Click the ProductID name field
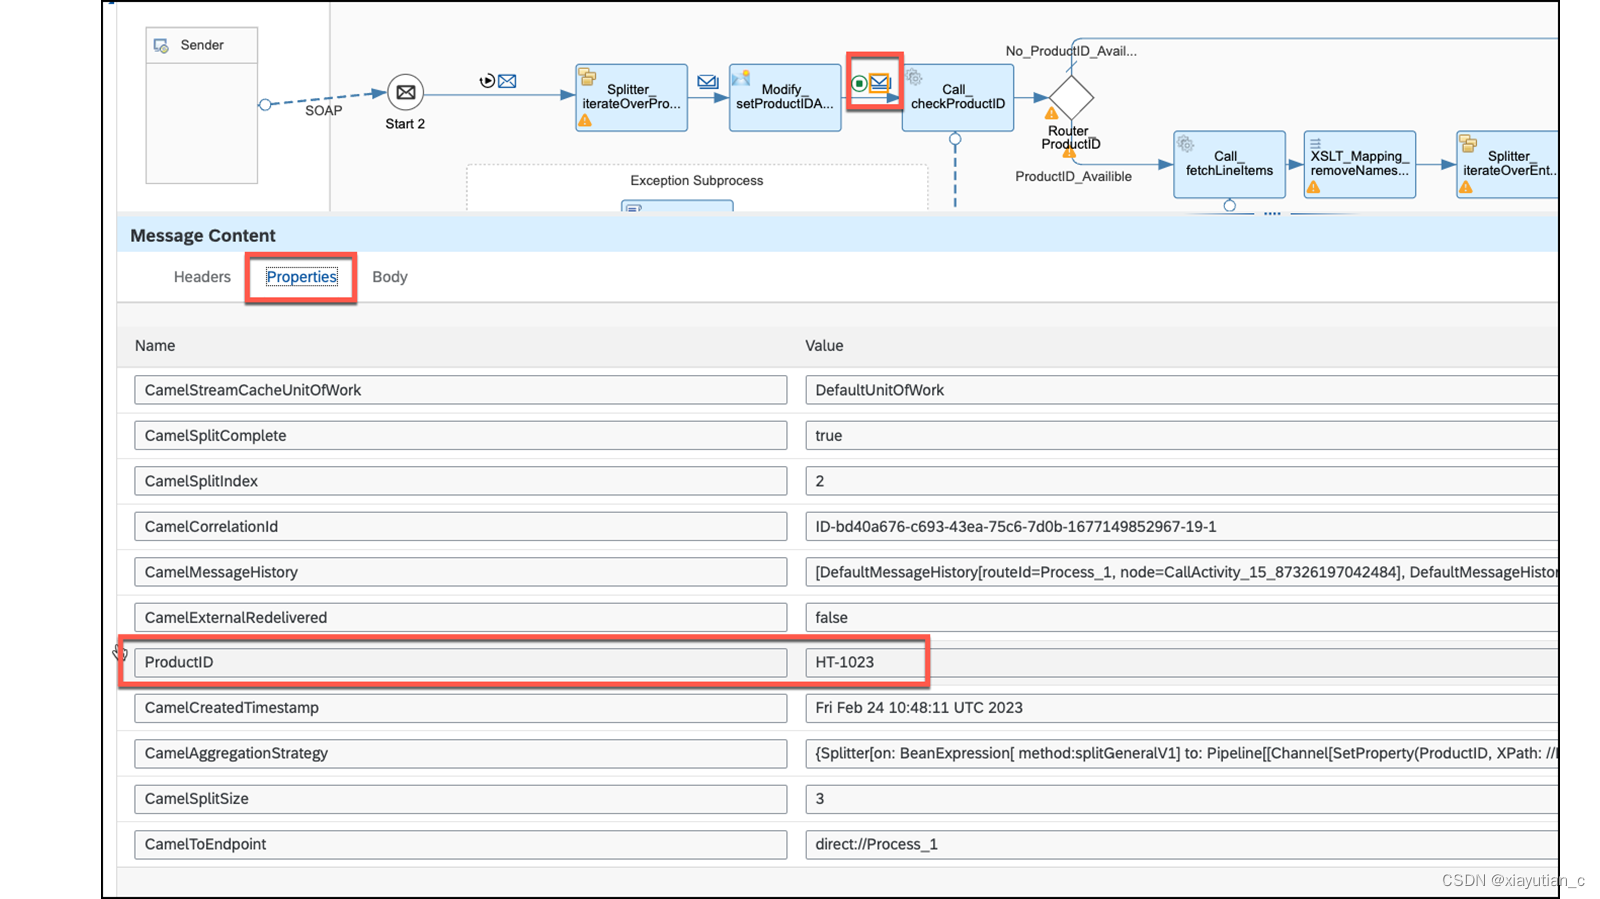 pyautogui.click(x=460, y=662)
